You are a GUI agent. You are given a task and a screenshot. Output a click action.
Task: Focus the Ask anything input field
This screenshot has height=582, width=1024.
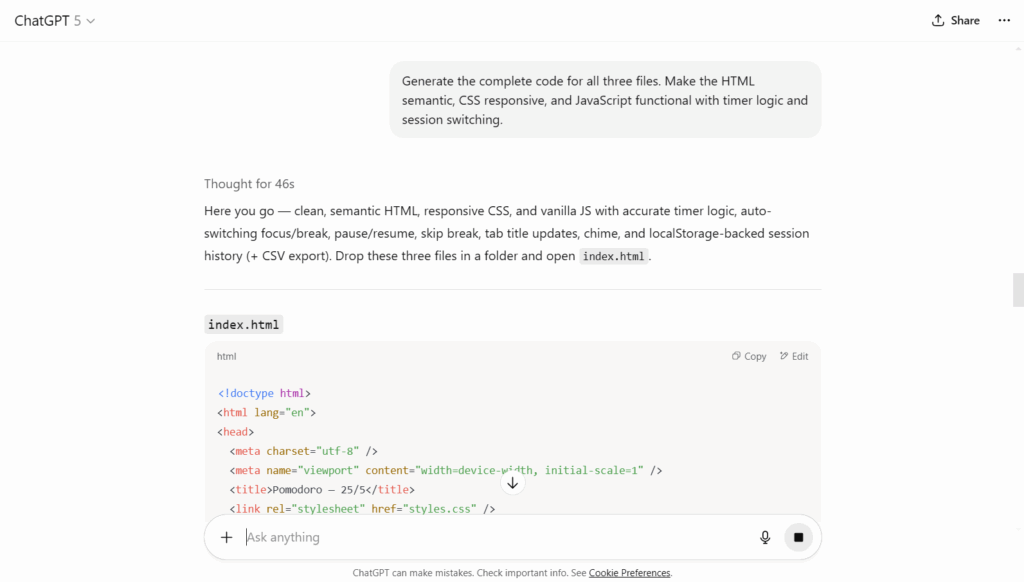[496, 537]
